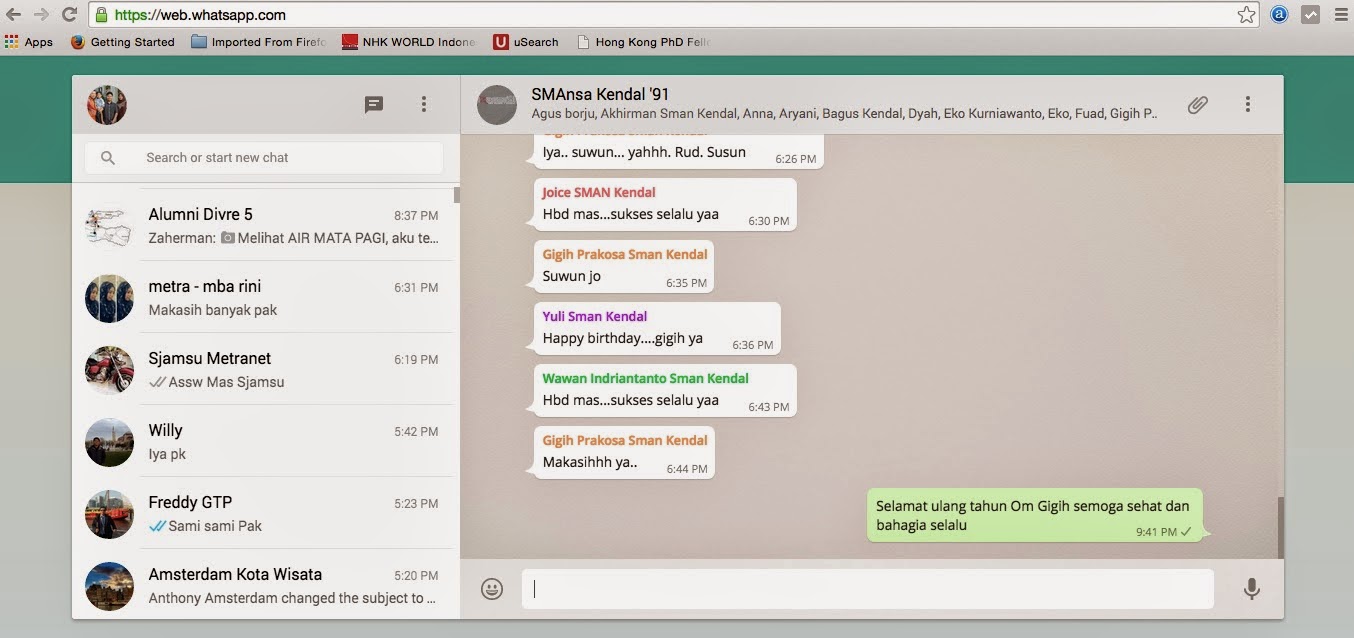Open the Chrome hamburger menu
The width and height of the screenshot is (1354, 638).
pos(1340,15)
